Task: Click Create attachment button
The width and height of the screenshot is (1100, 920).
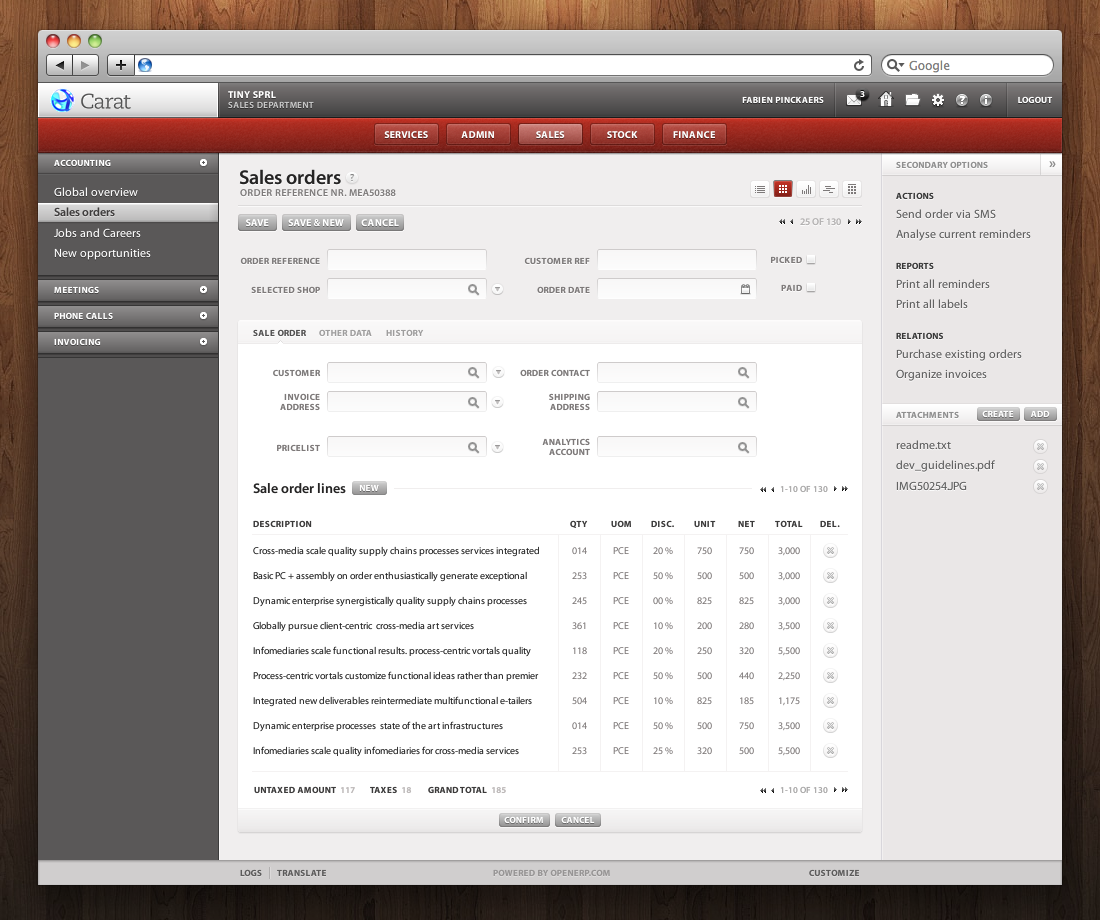Action: pos(998,414)
